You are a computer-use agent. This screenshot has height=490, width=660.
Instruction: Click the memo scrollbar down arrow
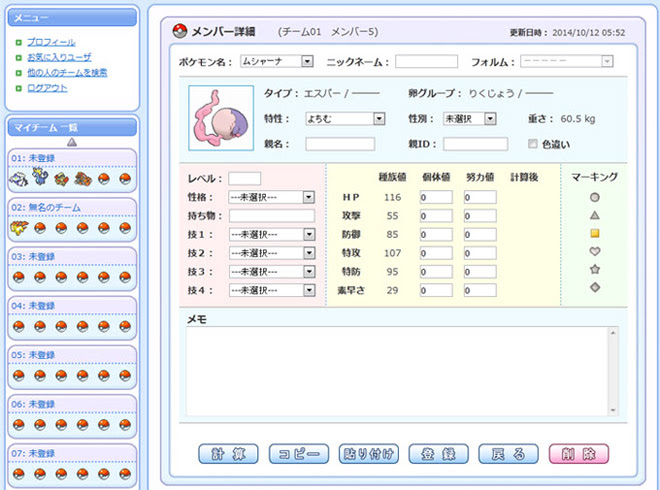613,410
